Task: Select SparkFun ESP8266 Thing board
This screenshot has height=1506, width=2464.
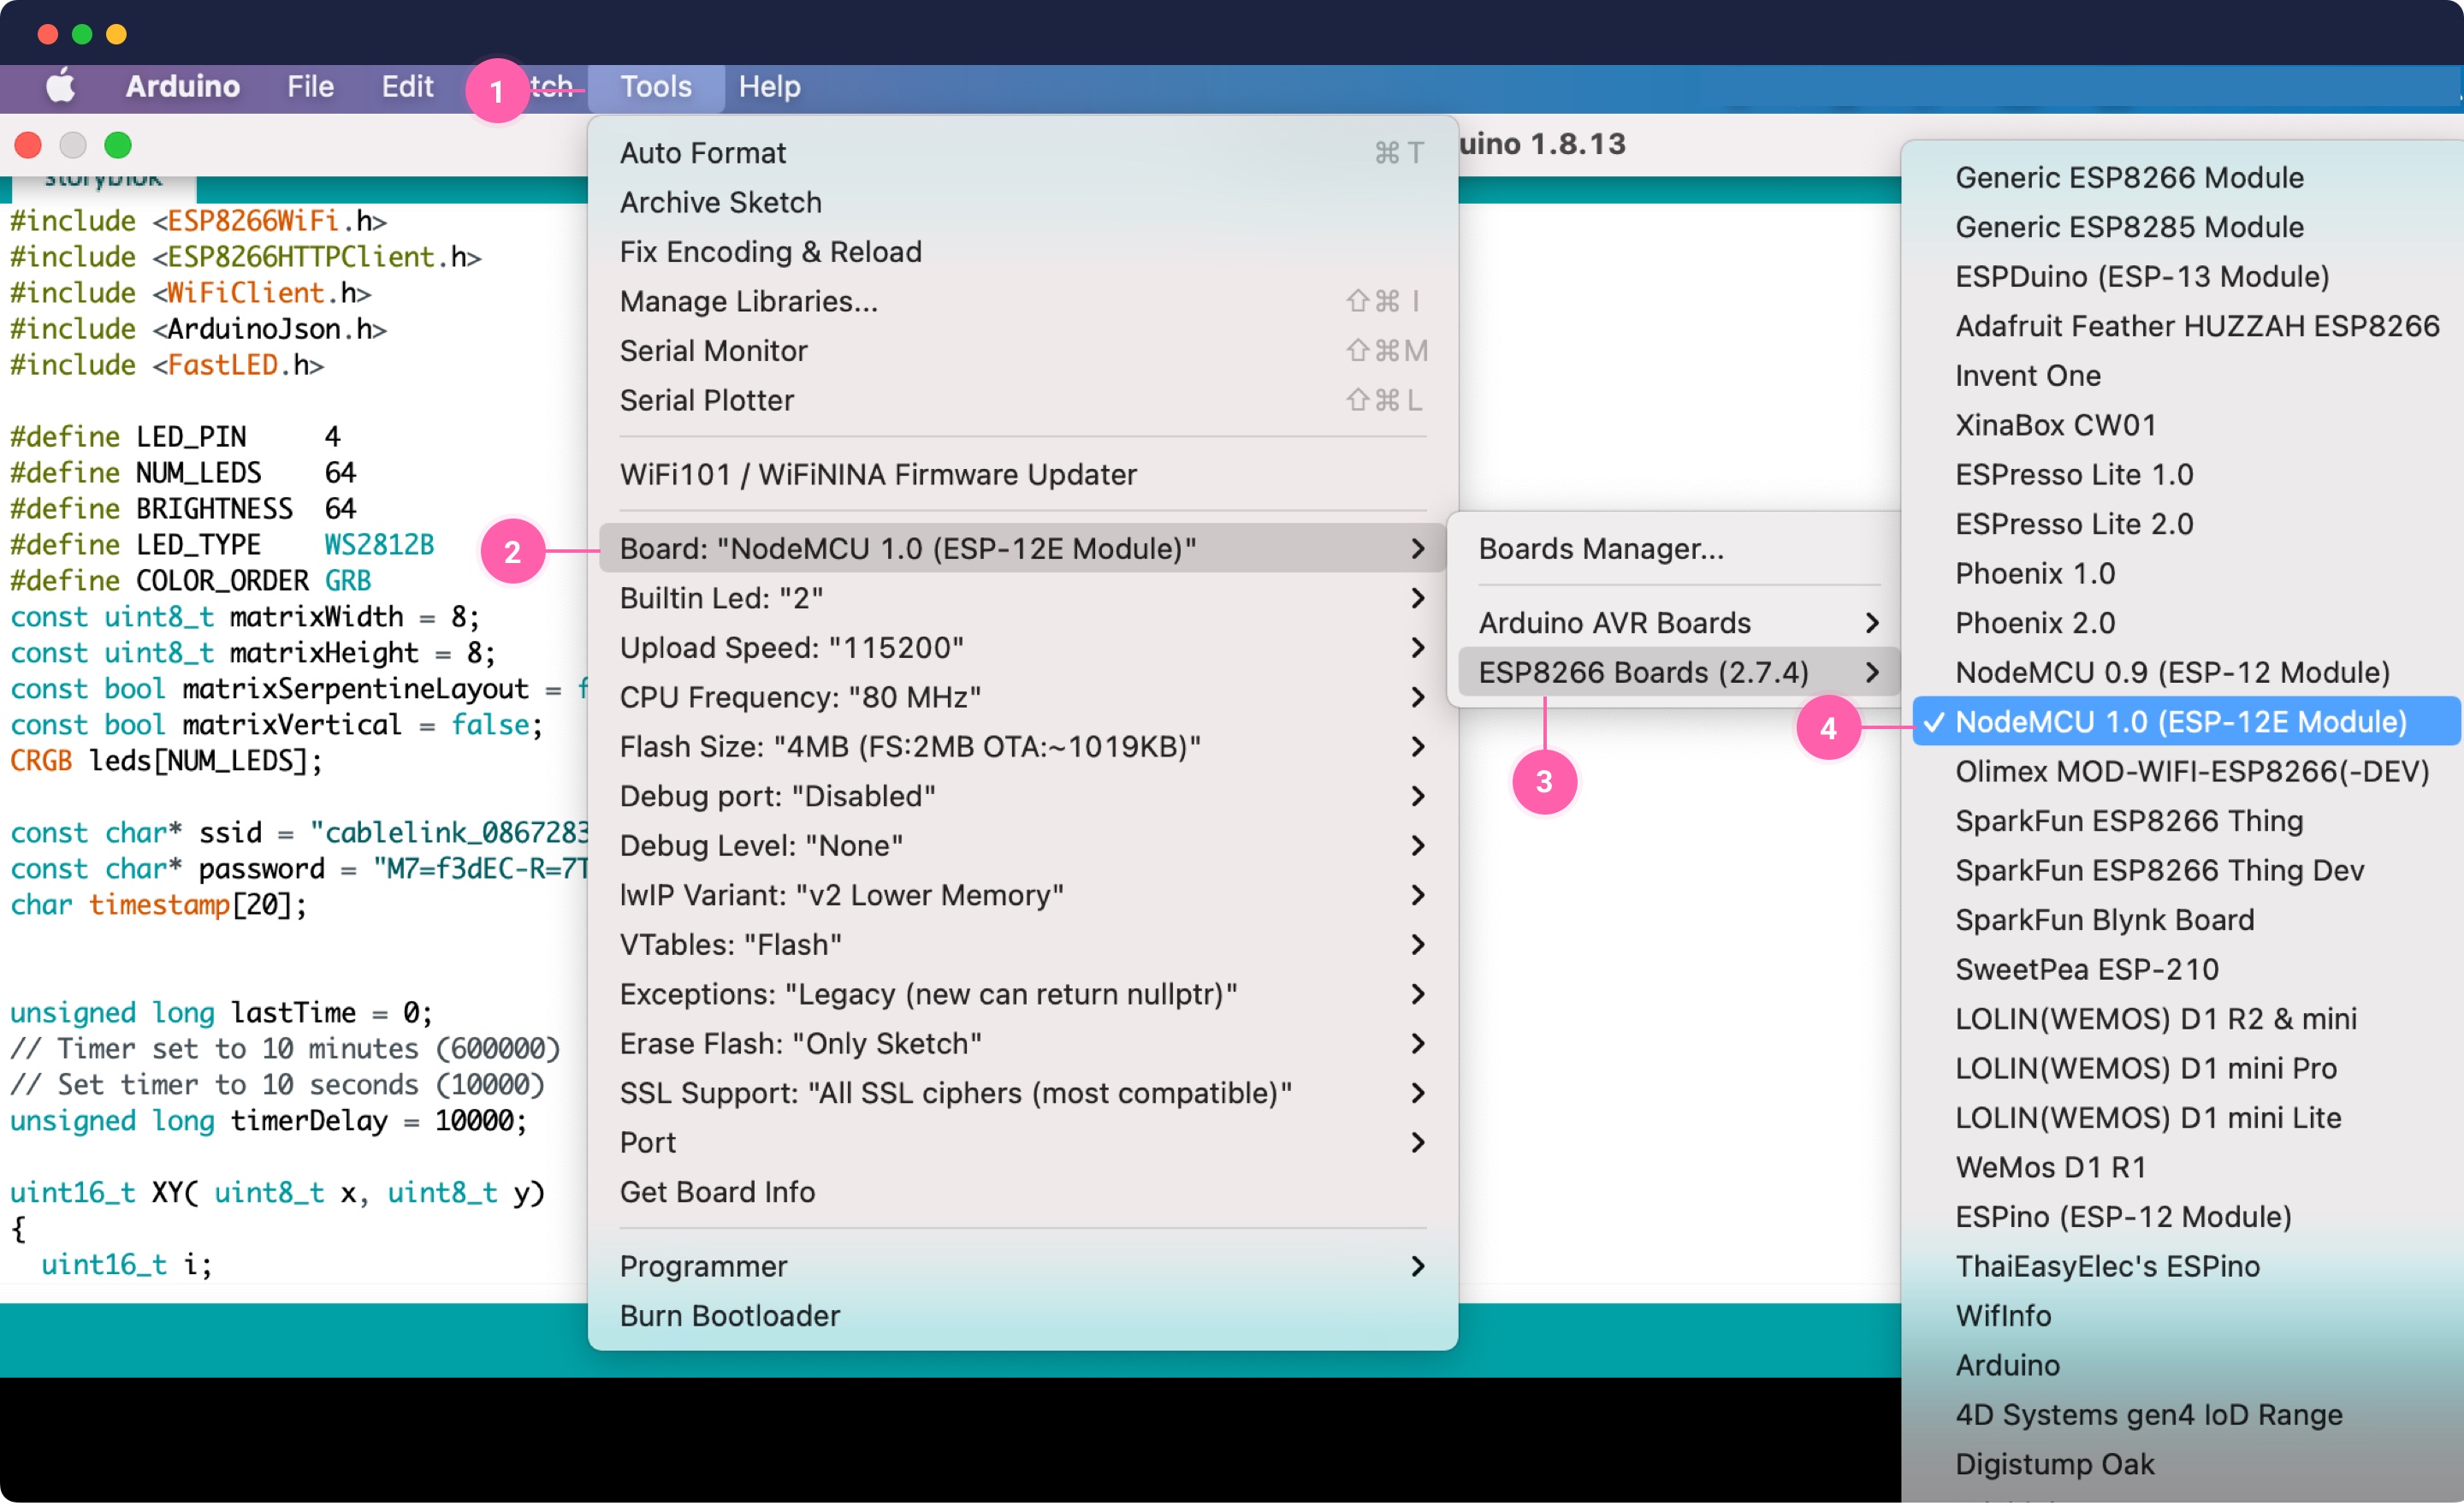Action: (x=2186, y=821)
